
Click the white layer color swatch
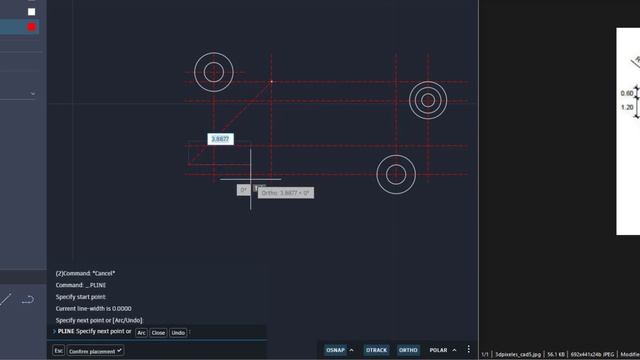click(x=31, y=12)
